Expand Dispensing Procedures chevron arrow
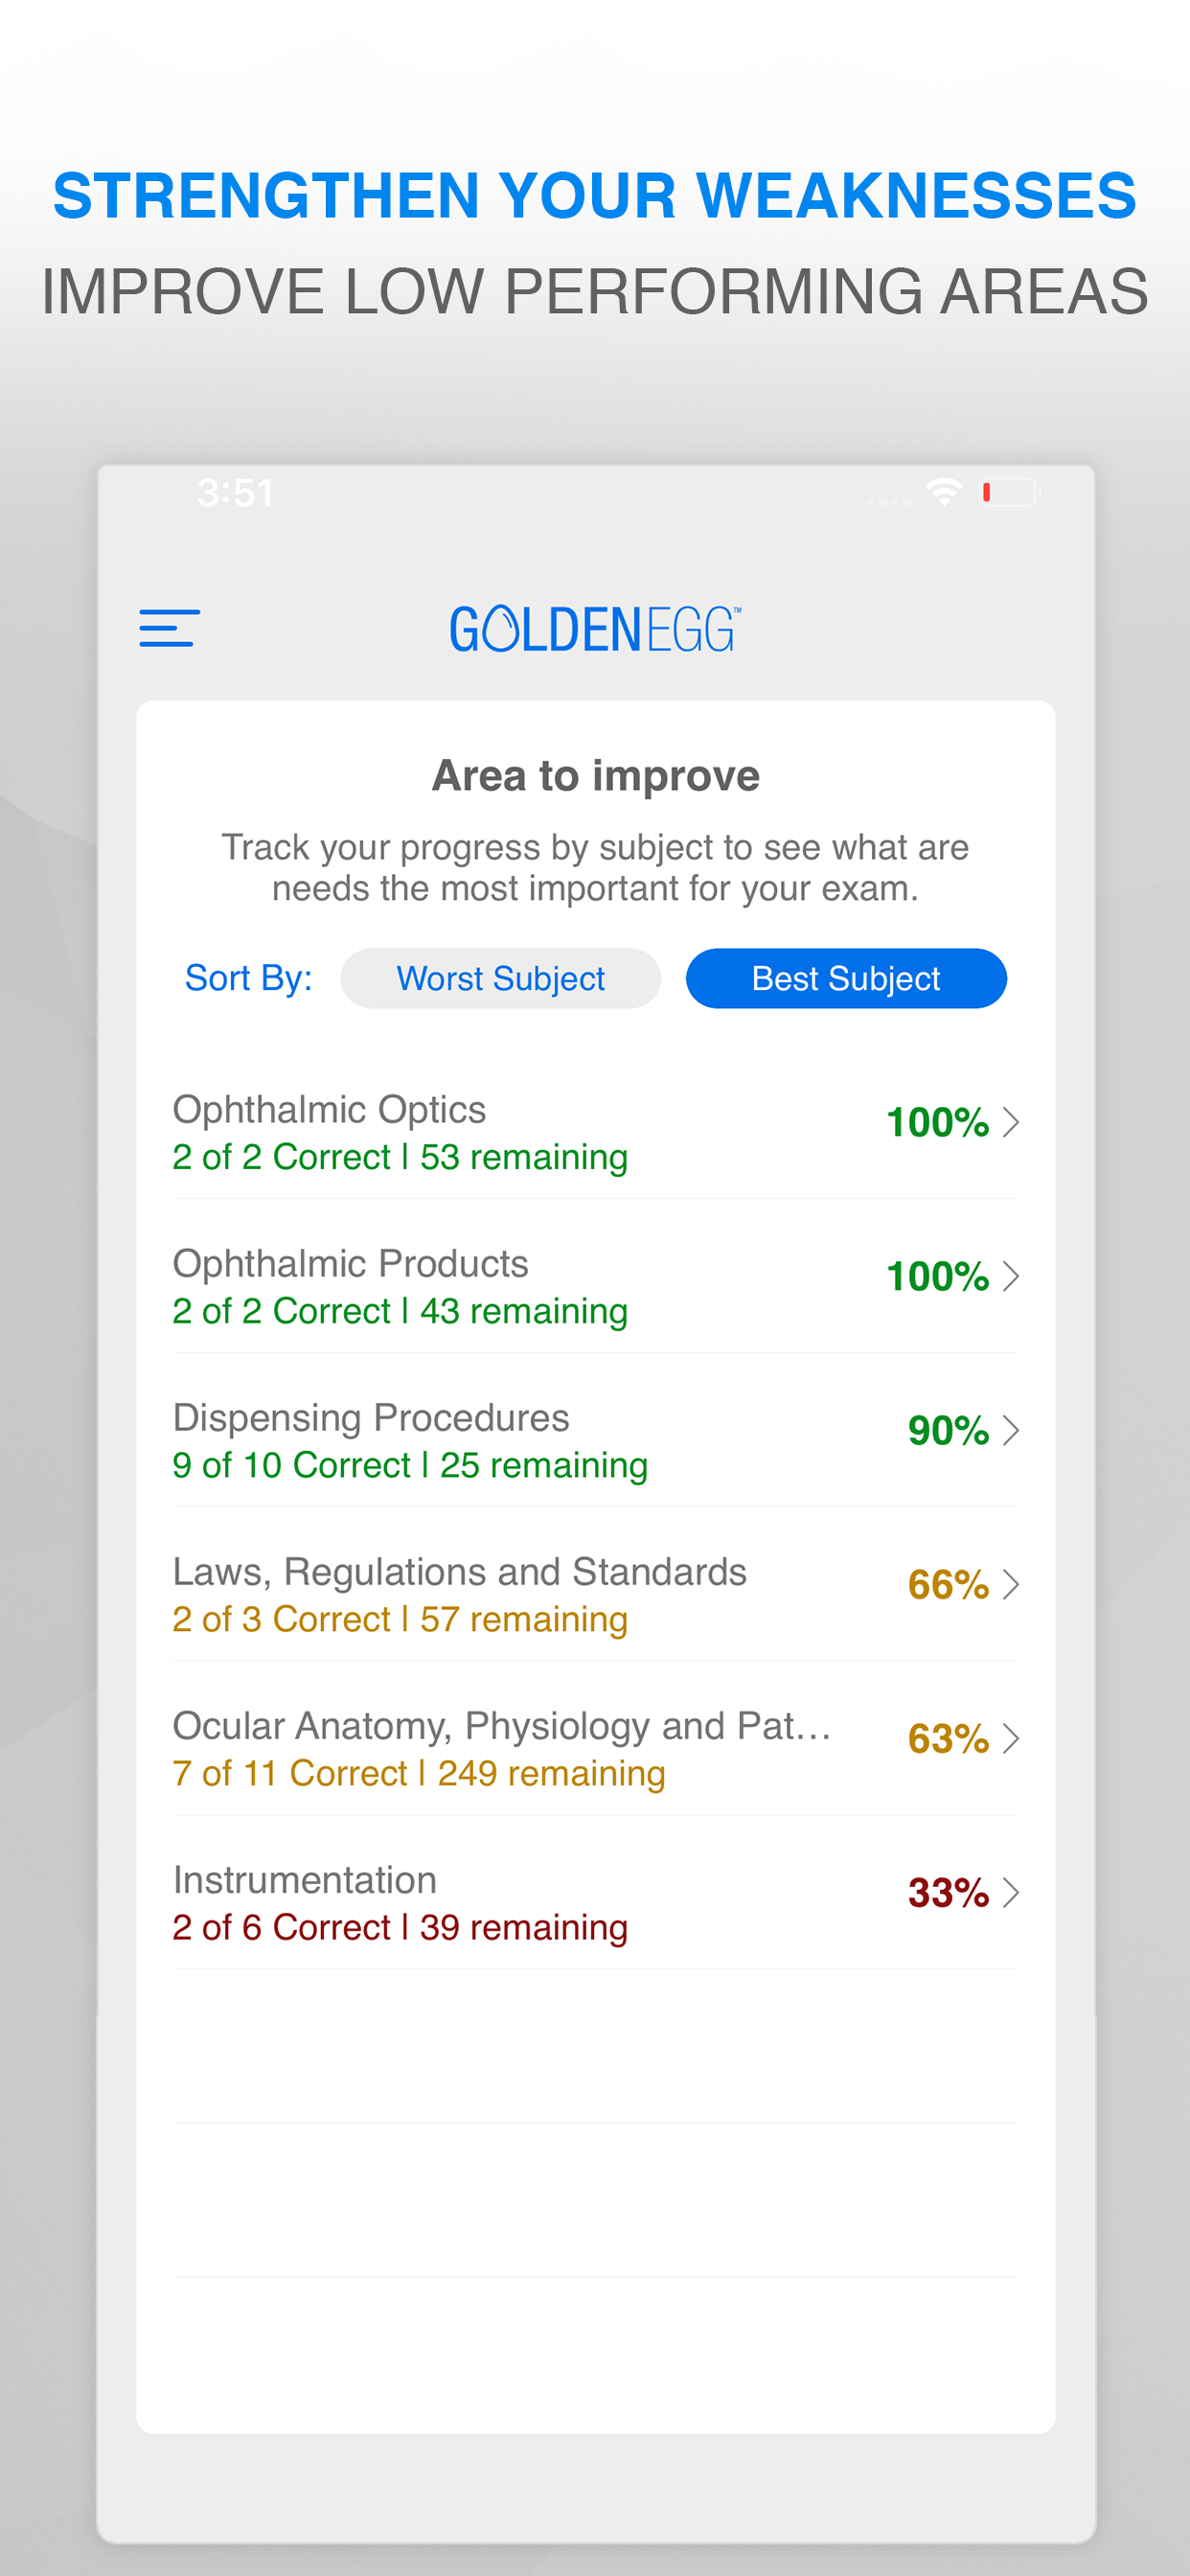The image size is (1190, 2576). pyautogui.click(x=1011, y=1430)
